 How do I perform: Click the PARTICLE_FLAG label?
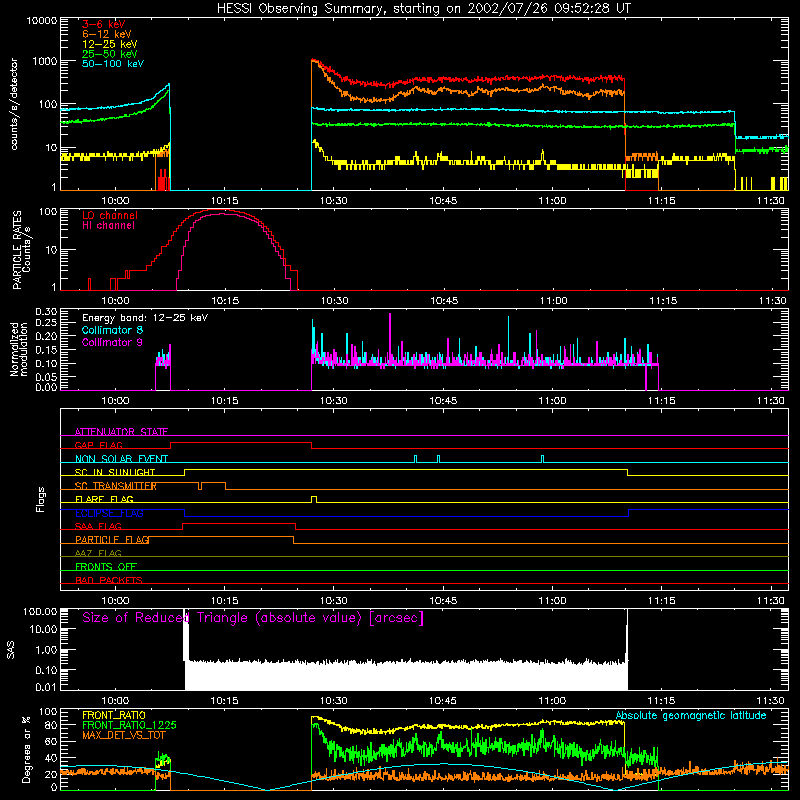(112, 539)
